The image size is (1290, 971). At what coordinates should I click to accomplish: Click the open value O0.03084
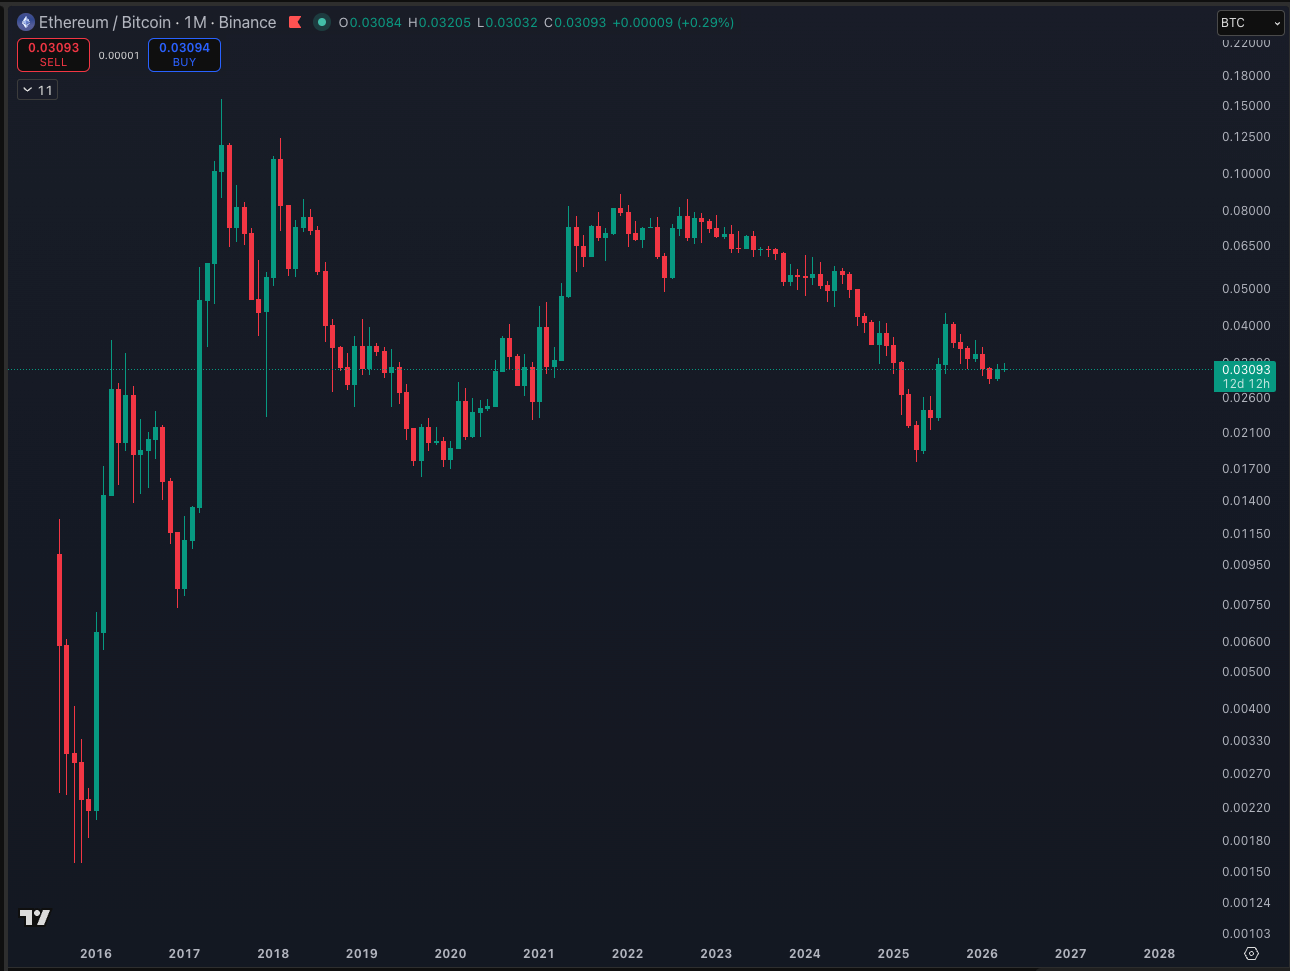click(370, 22)
